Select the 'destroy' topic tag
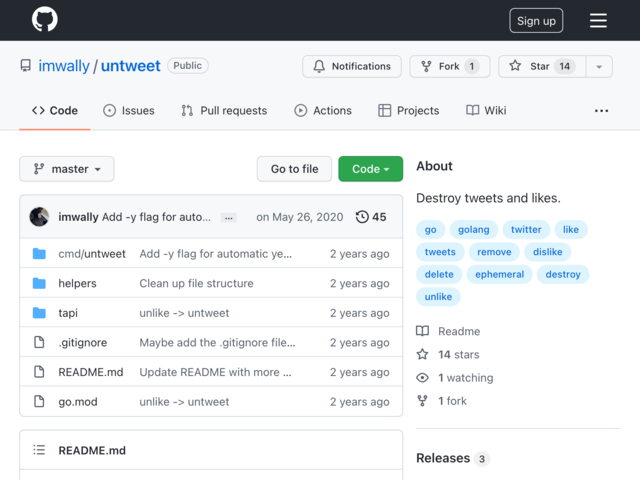The width and height of the screenshot is (640, 480). tap(563, 274)
